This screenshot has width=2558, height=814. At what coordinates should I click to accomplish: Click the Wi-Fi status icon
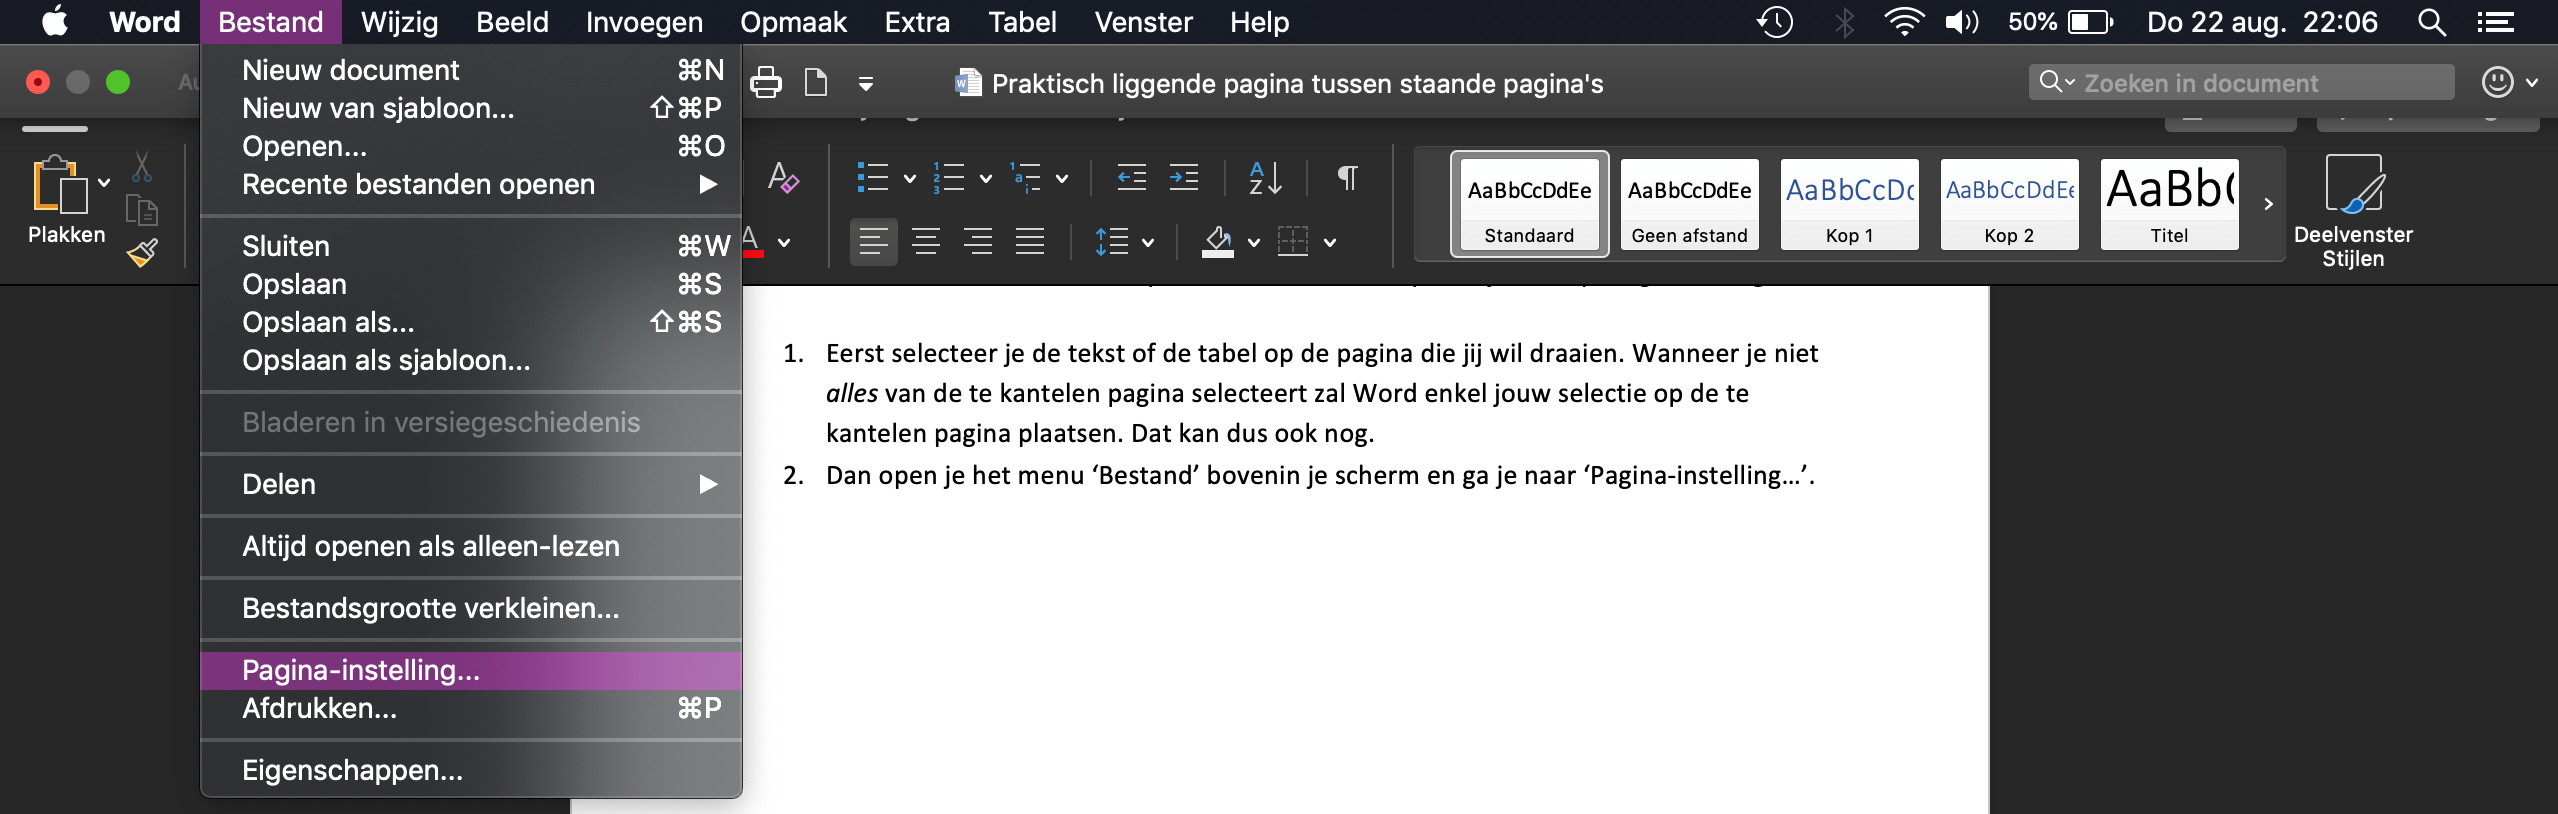[1904, 22]
